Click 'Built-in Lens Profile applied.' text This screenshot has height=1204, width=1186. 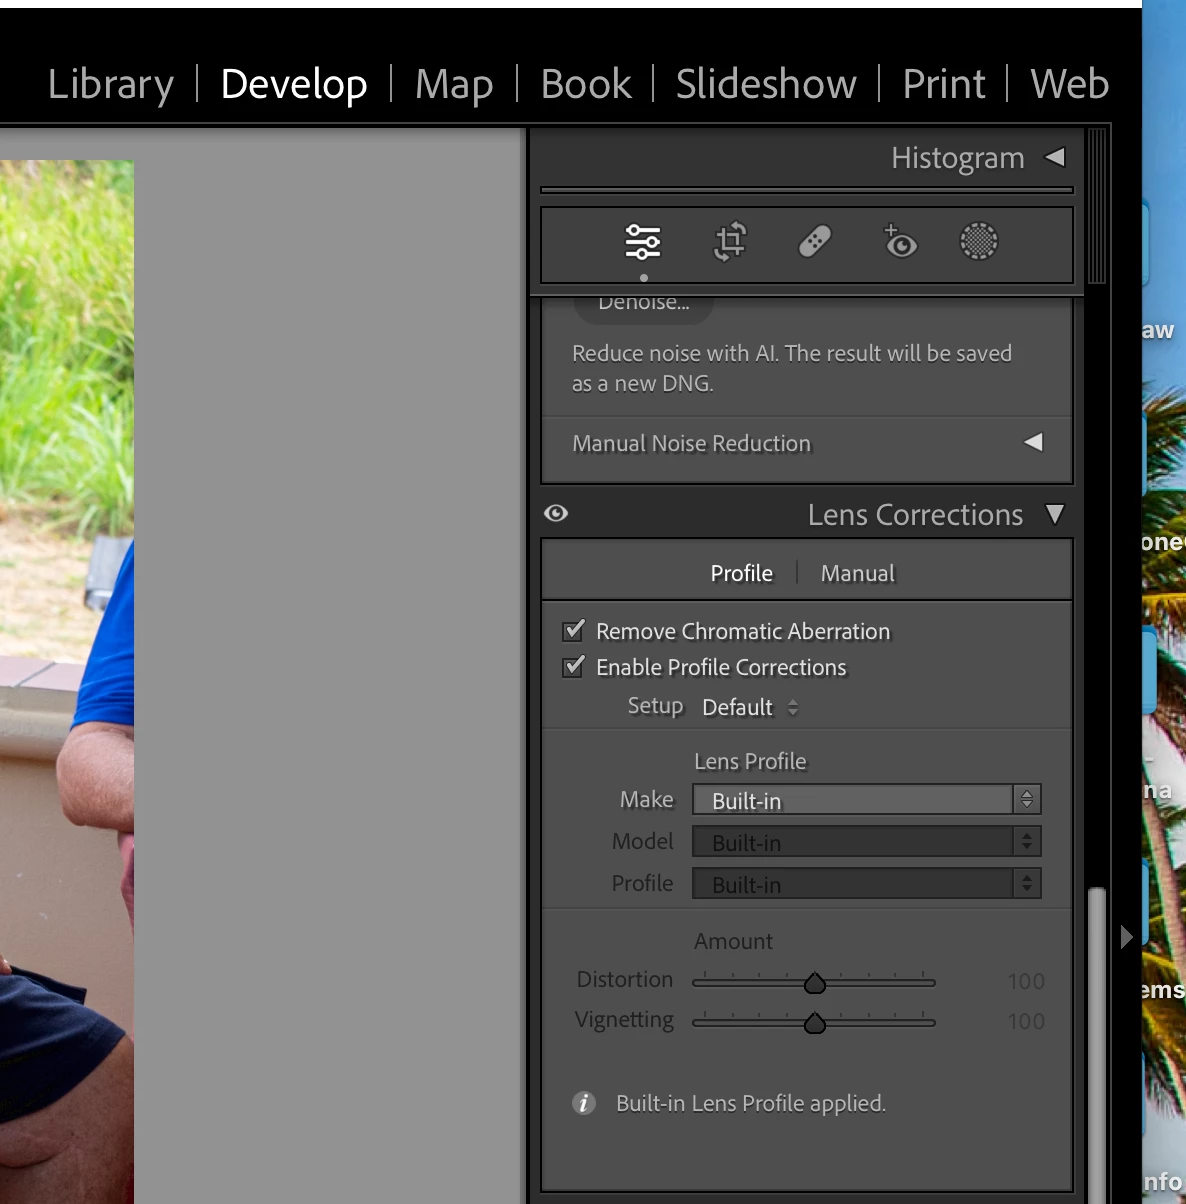click(751, 1103)
